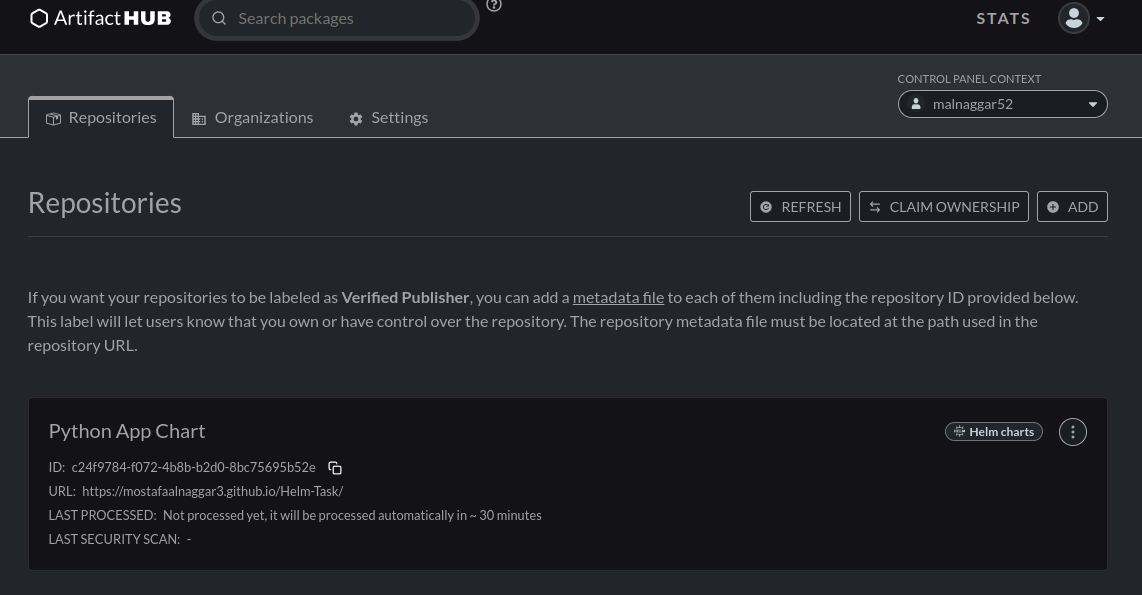Click the search magnifier icon
Screen dimensions: 1142x595
point(219,18)
